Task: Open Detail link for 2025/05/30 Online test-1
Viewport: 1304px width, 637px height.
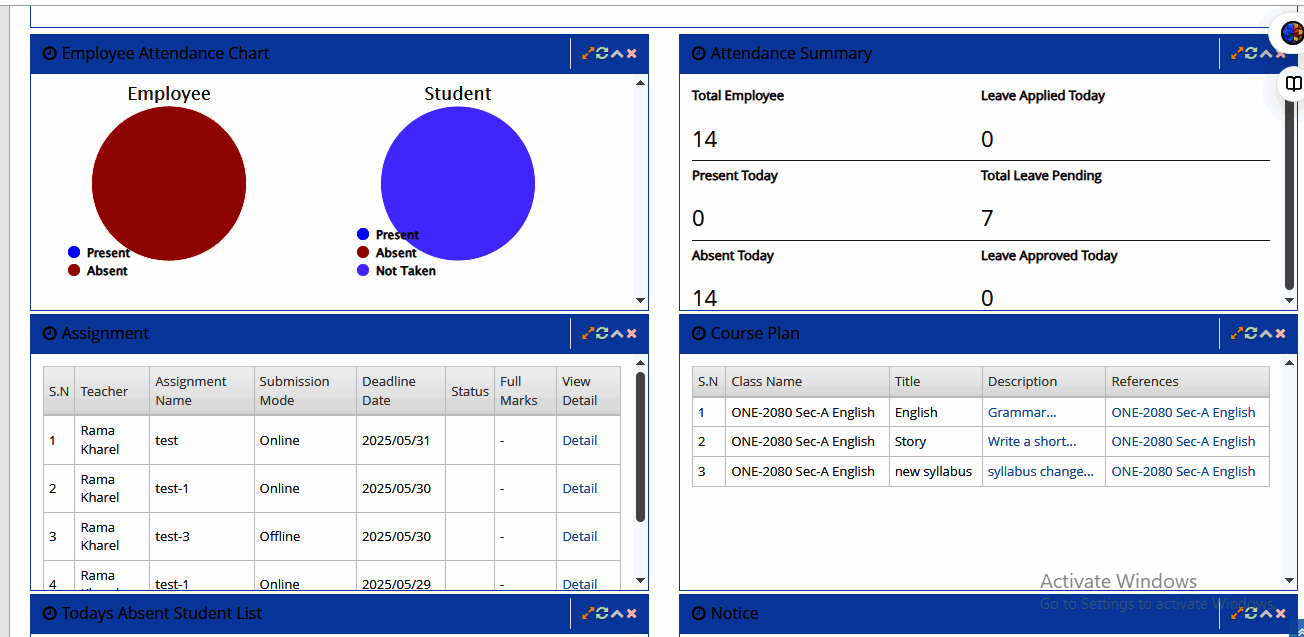Action: point(580,488)
